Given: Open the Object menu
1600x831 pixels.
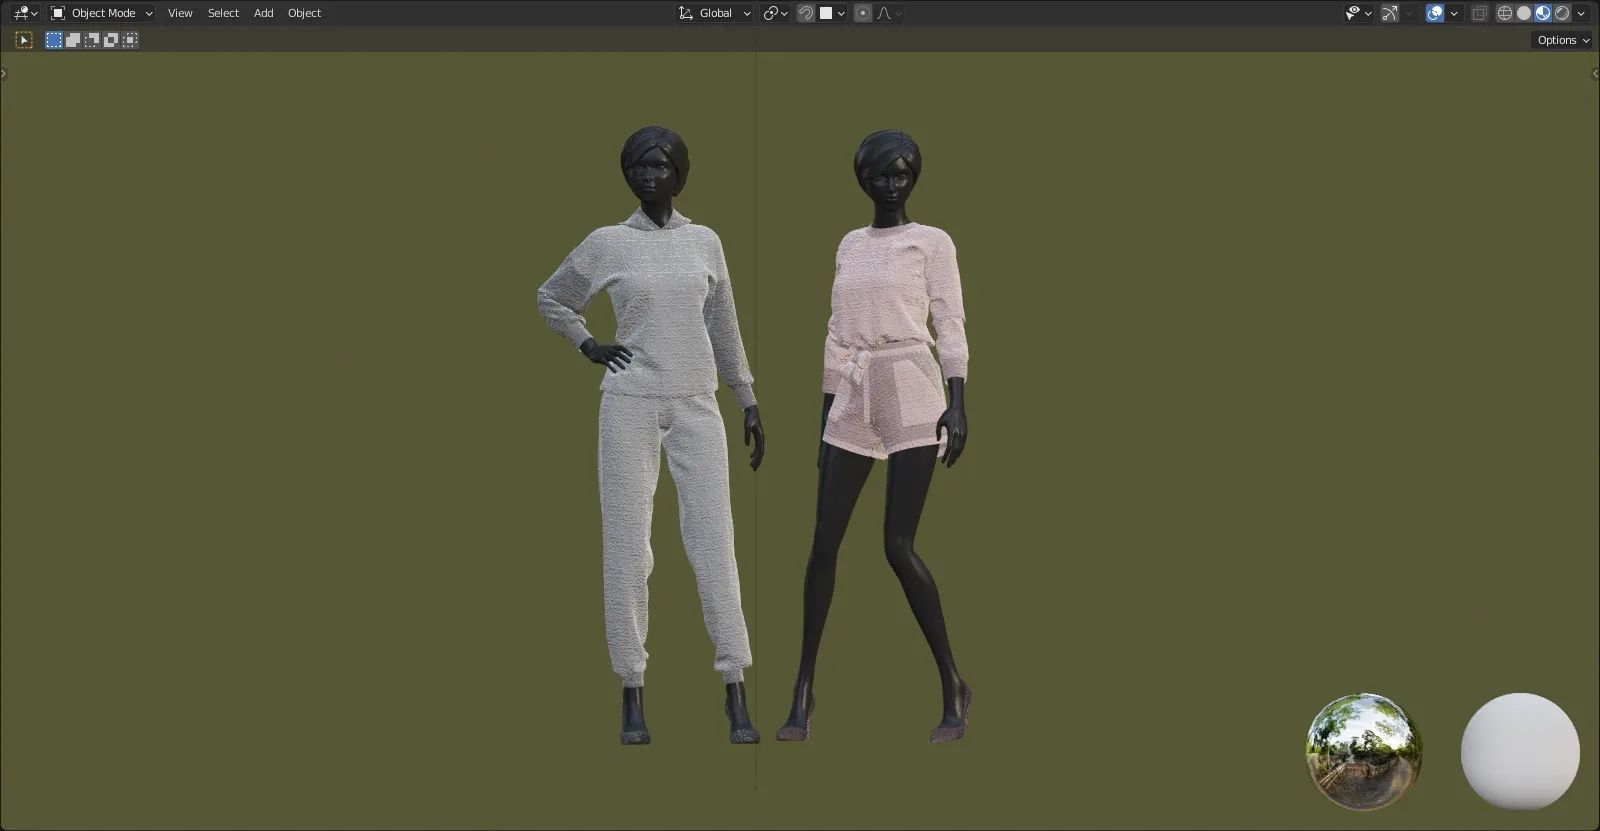Looking at the screenshot, I should pyautogui.click(x=304, y=13).
